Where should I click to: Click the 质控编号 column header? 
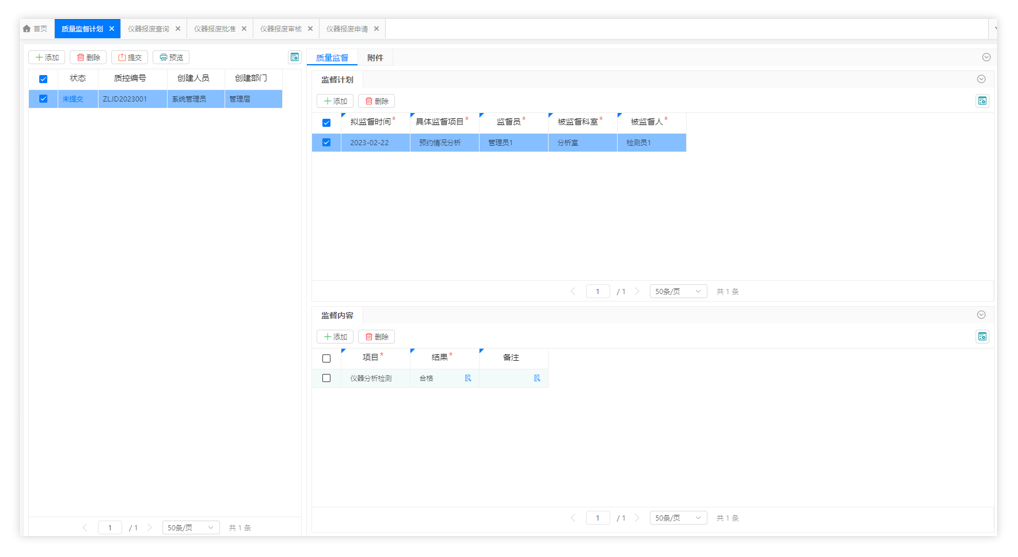tap(130, 78)
